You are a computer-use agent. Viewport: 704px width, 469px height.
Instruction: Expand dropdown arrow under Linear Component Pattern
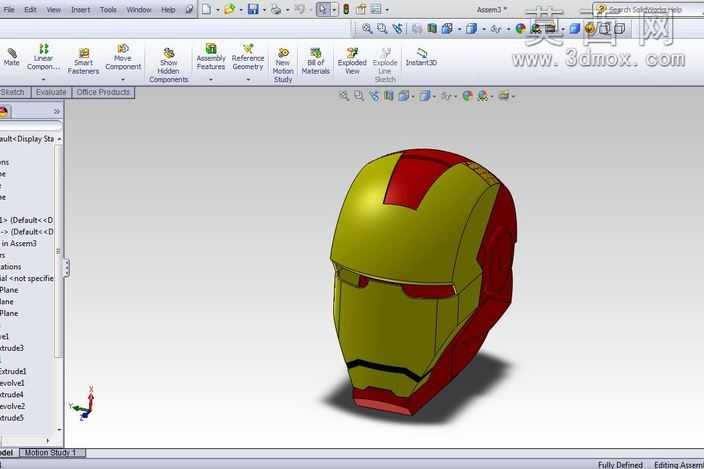[44, 79]
